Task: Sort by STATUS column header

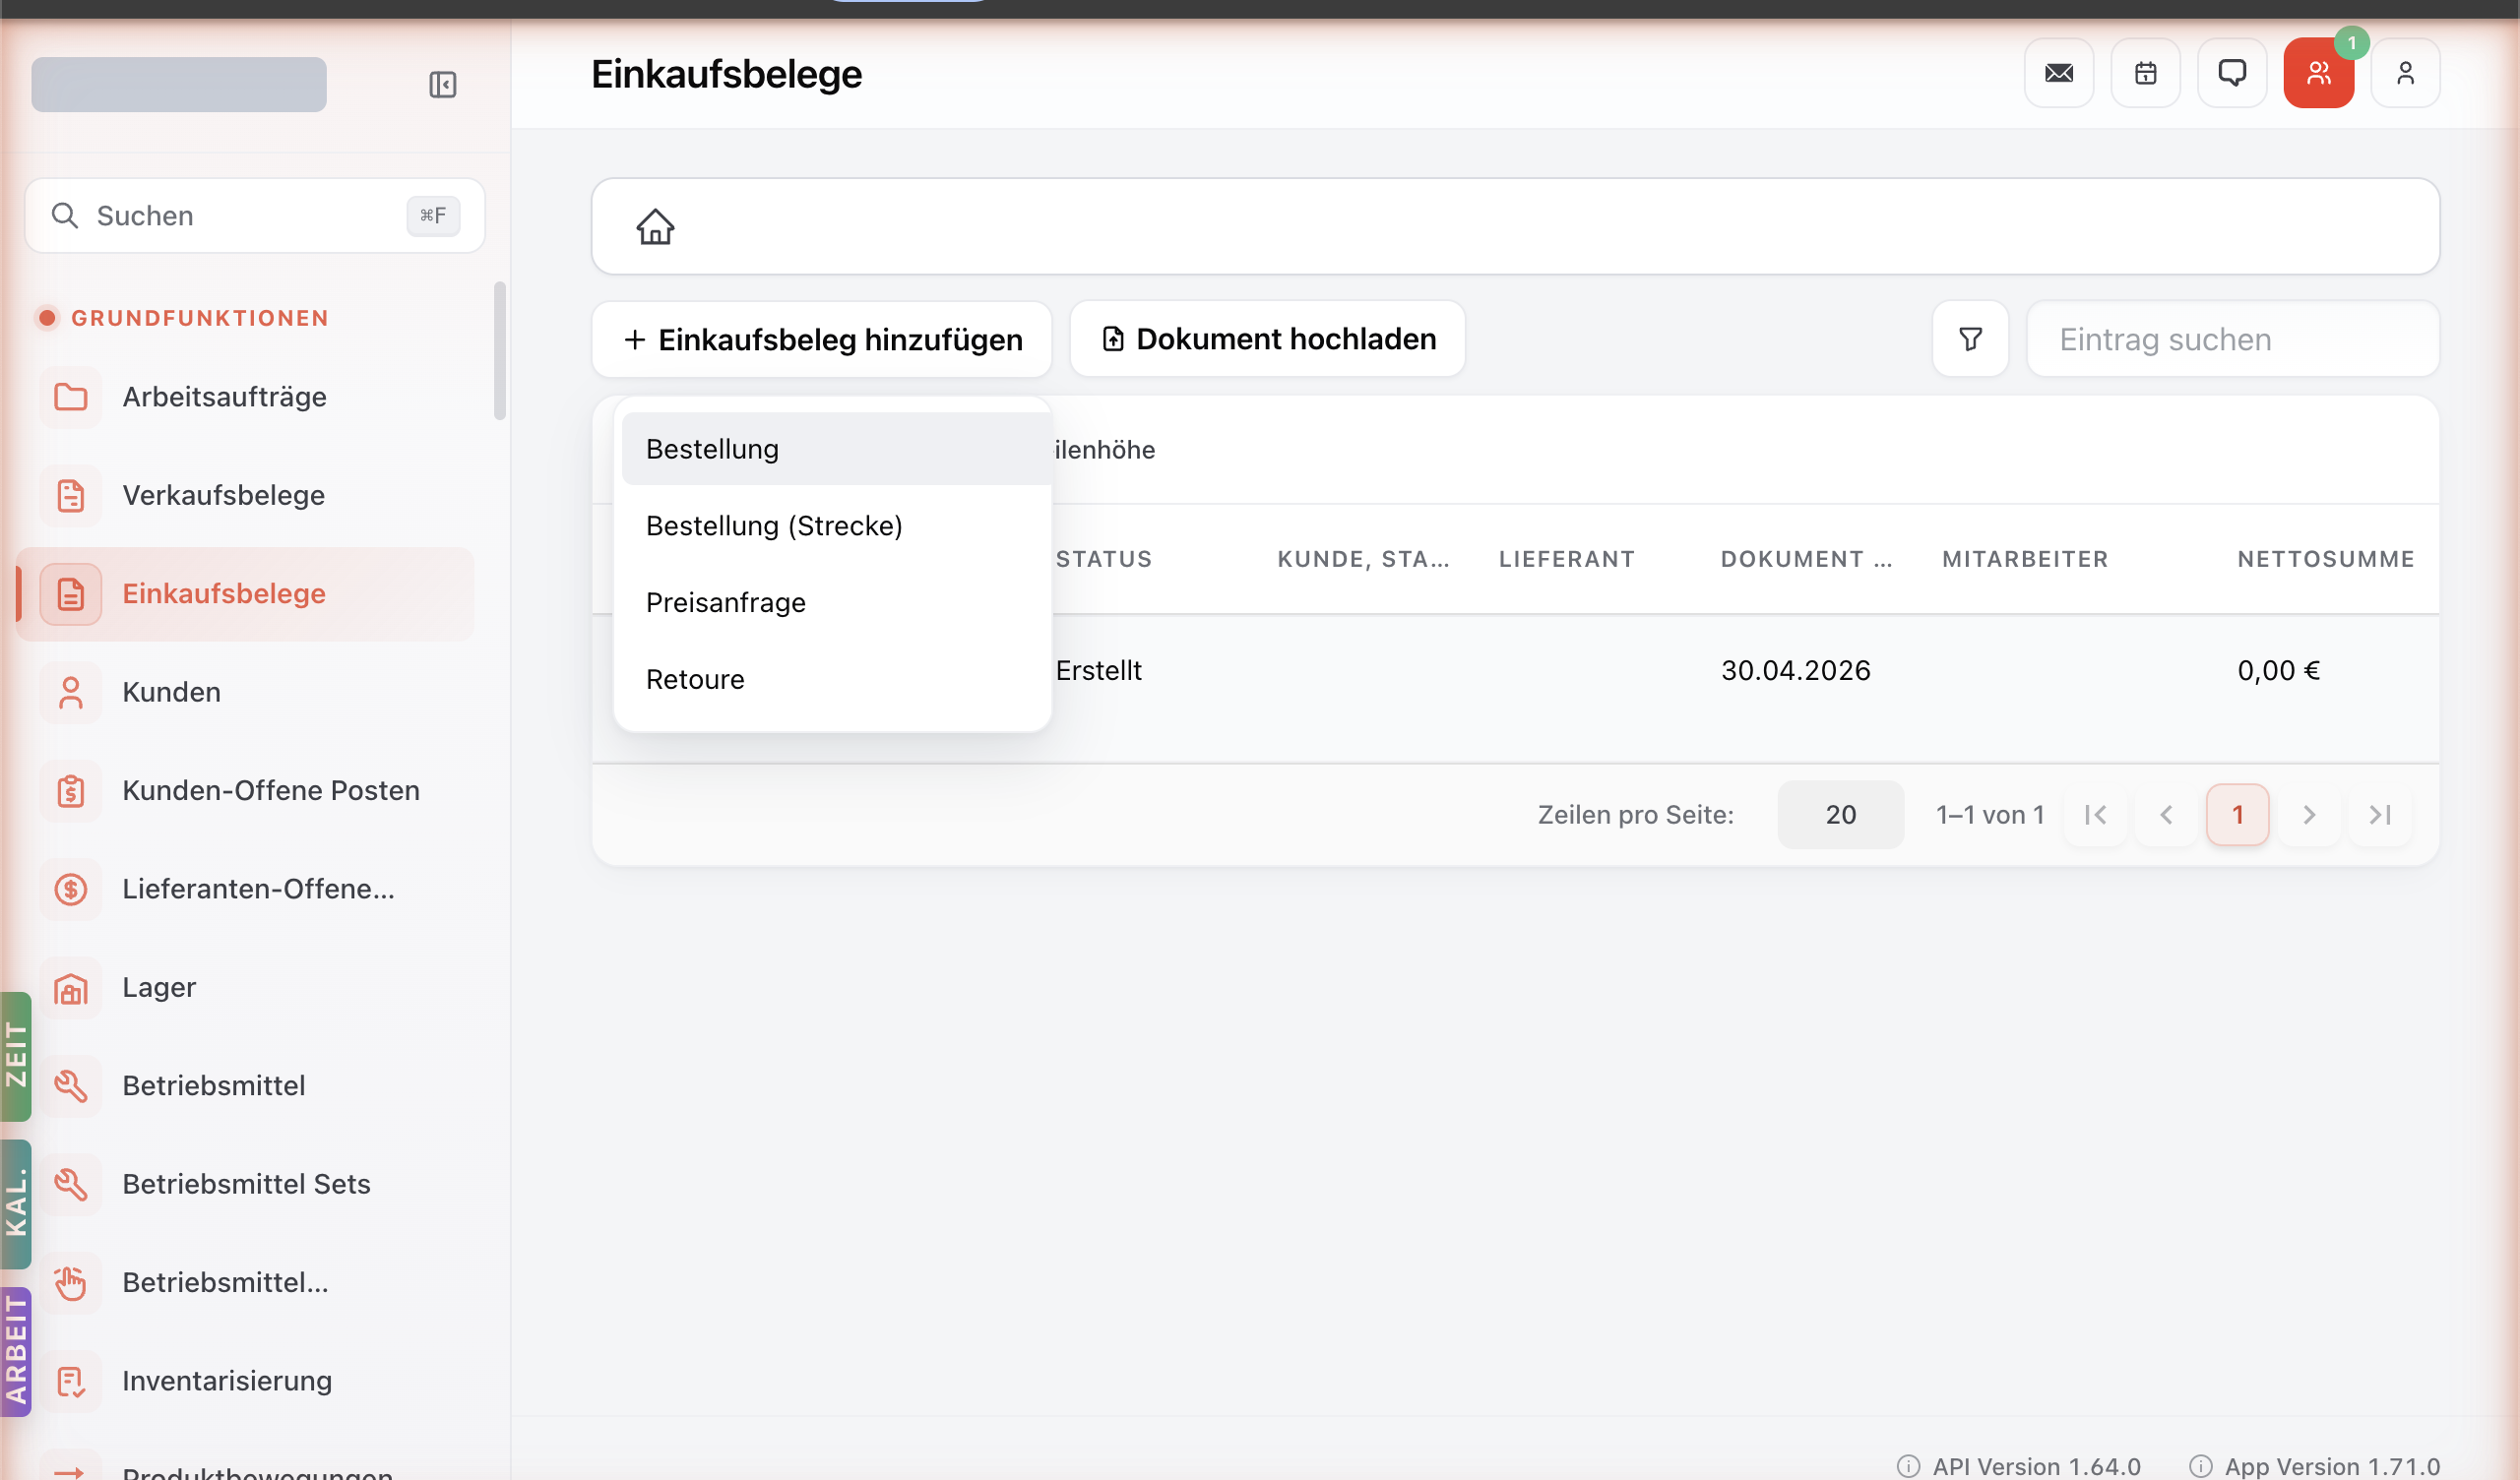Action: tap(1103, 559)
